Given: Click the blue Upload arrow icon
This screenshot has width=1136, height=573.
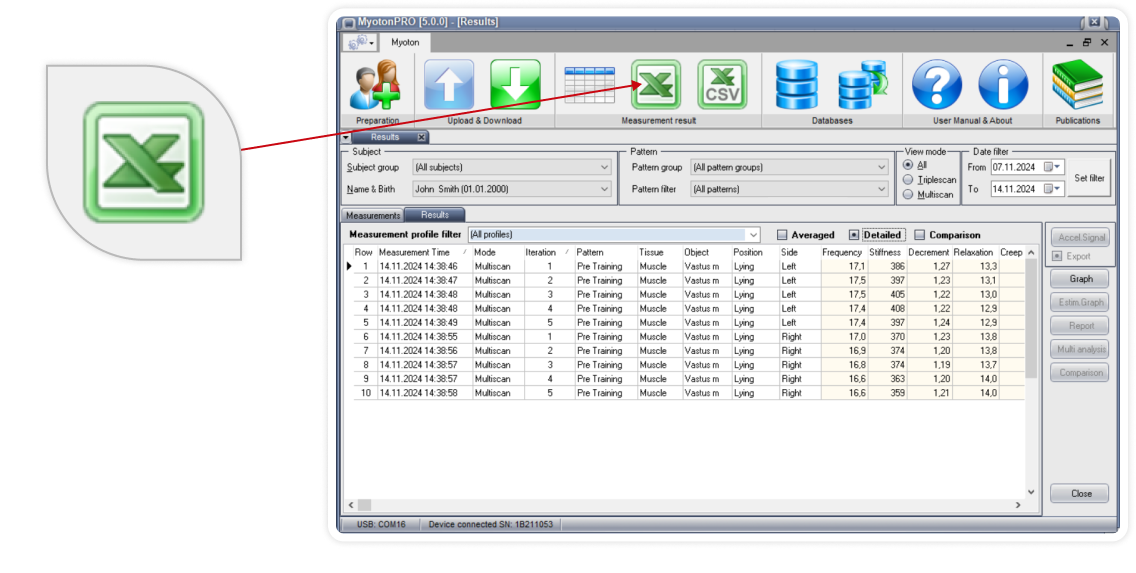Looking at the screenshot, I should tap(449, 85).
